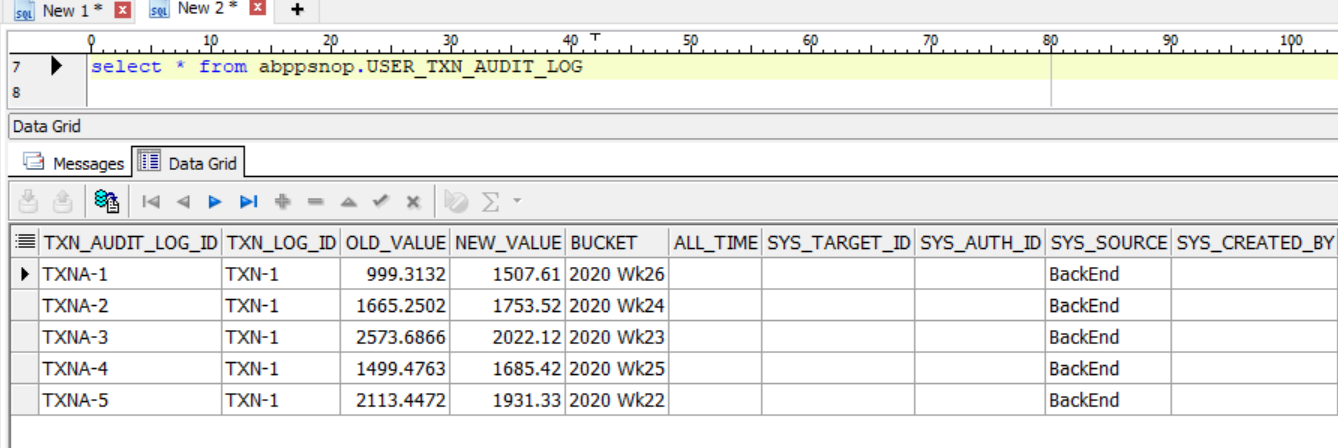Click the current line arrow on line 7
This screenshot has width=1338, height=448.
click(x=56, y=66)
